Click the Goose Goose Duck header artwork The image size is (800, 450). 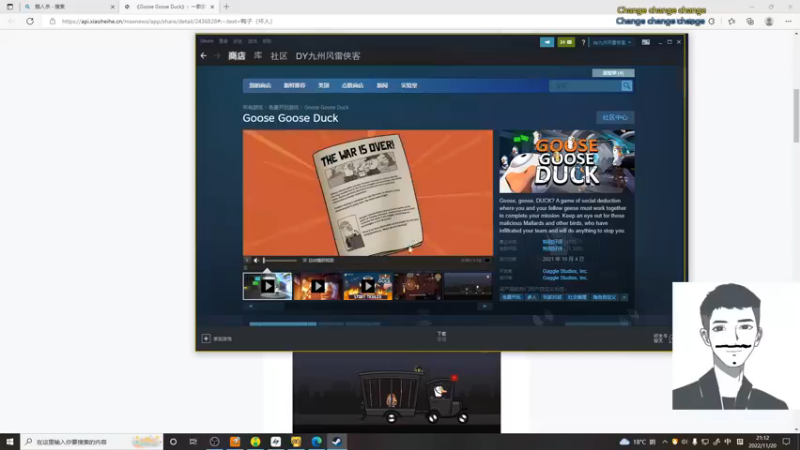tap(567, 161)
